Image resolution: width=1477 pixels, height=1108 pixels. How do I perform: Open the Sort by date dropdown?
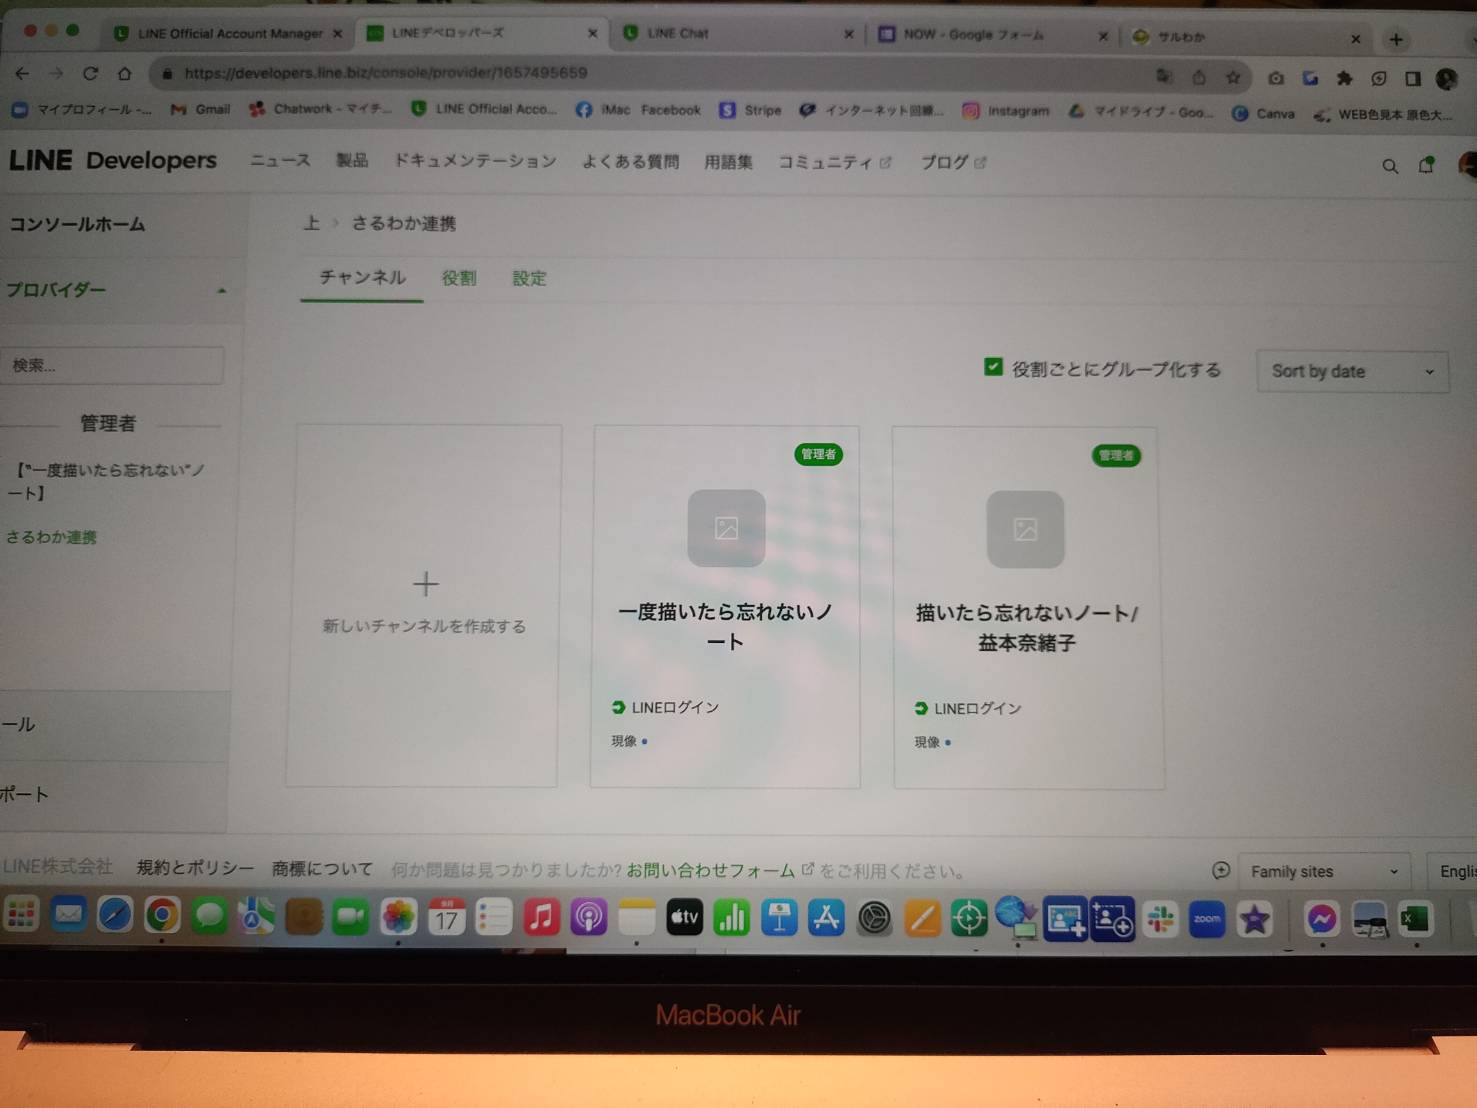coord(1352,371)
